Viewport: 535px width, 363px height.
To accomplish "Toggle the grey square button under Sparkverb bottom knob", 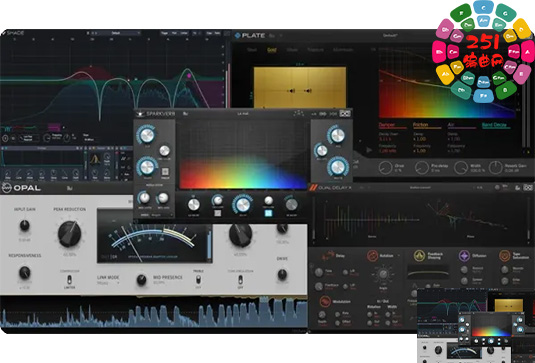I will 217,213.
